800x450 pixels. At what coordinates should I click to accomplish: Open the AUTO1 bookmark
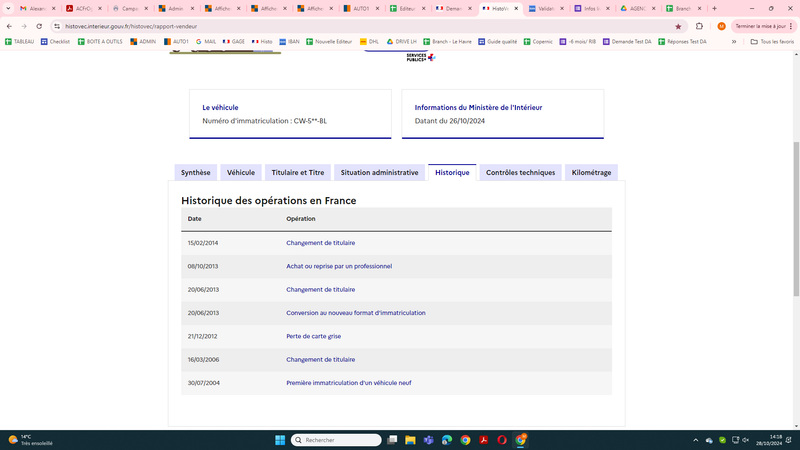(176, 42)
